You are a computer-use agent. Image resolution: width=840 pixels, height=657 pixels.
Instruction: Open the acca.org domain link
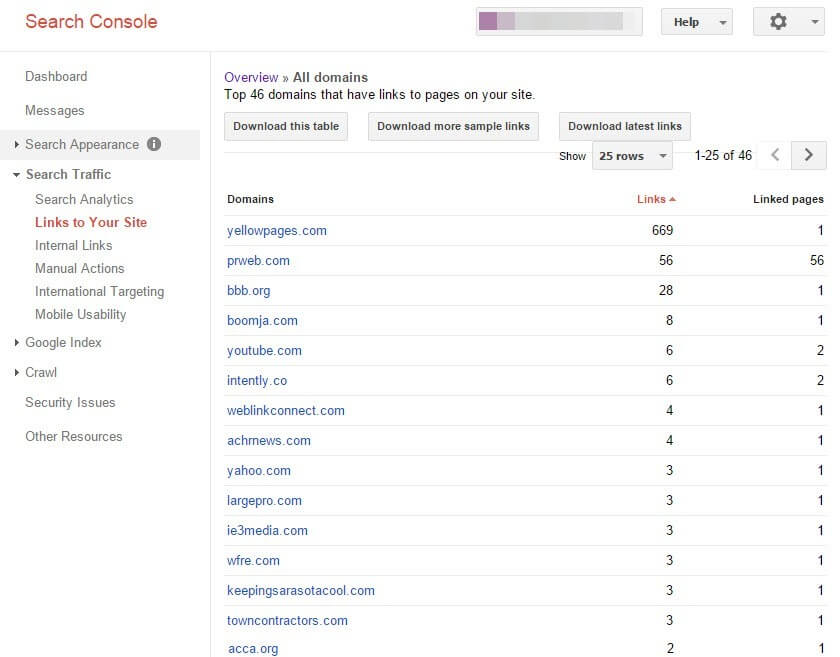pyautogui.click(x=253, y=649)
